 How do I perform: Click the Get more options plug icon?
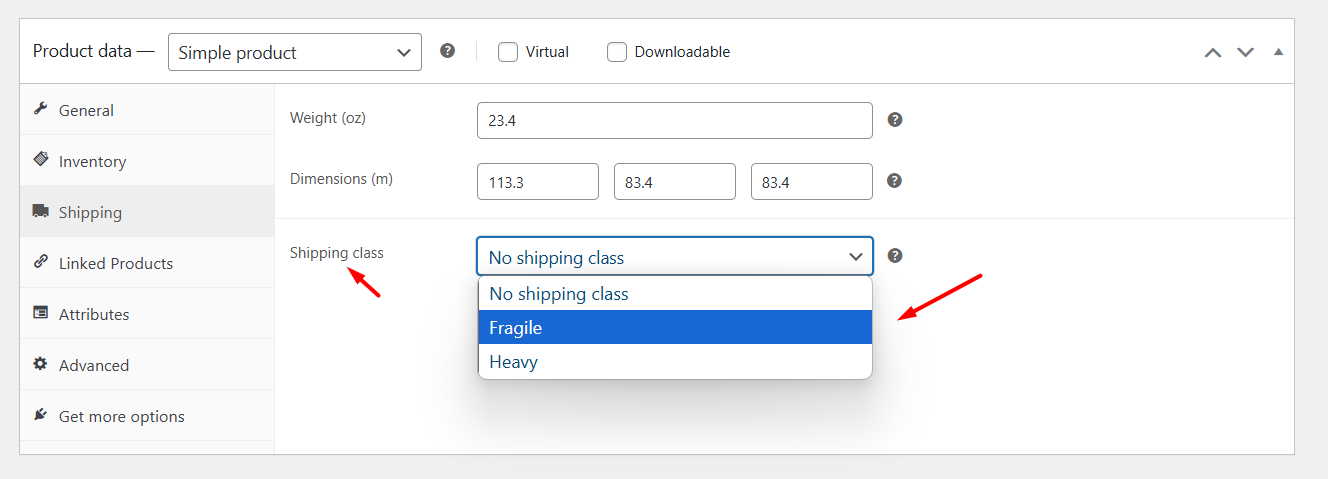pyautogui.click(x=41, y=415)
